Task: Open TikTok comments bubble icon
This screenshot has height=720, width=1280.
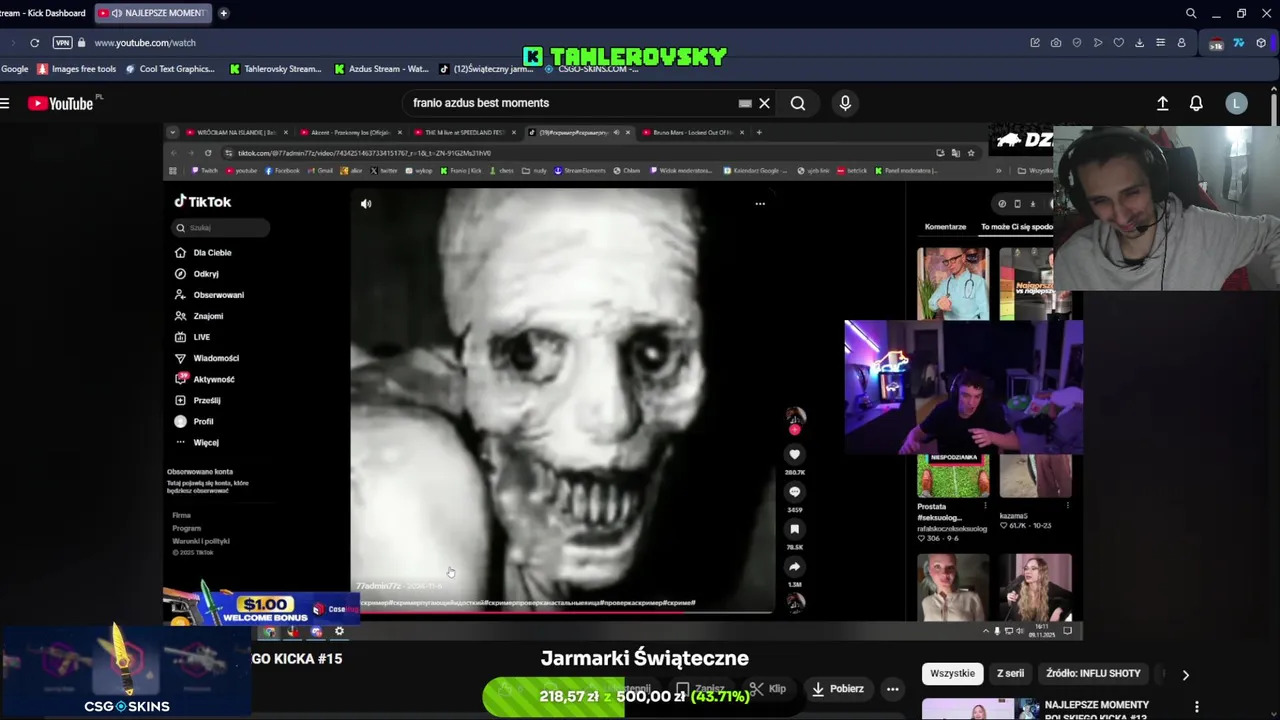Action: [x=795, y=492]
